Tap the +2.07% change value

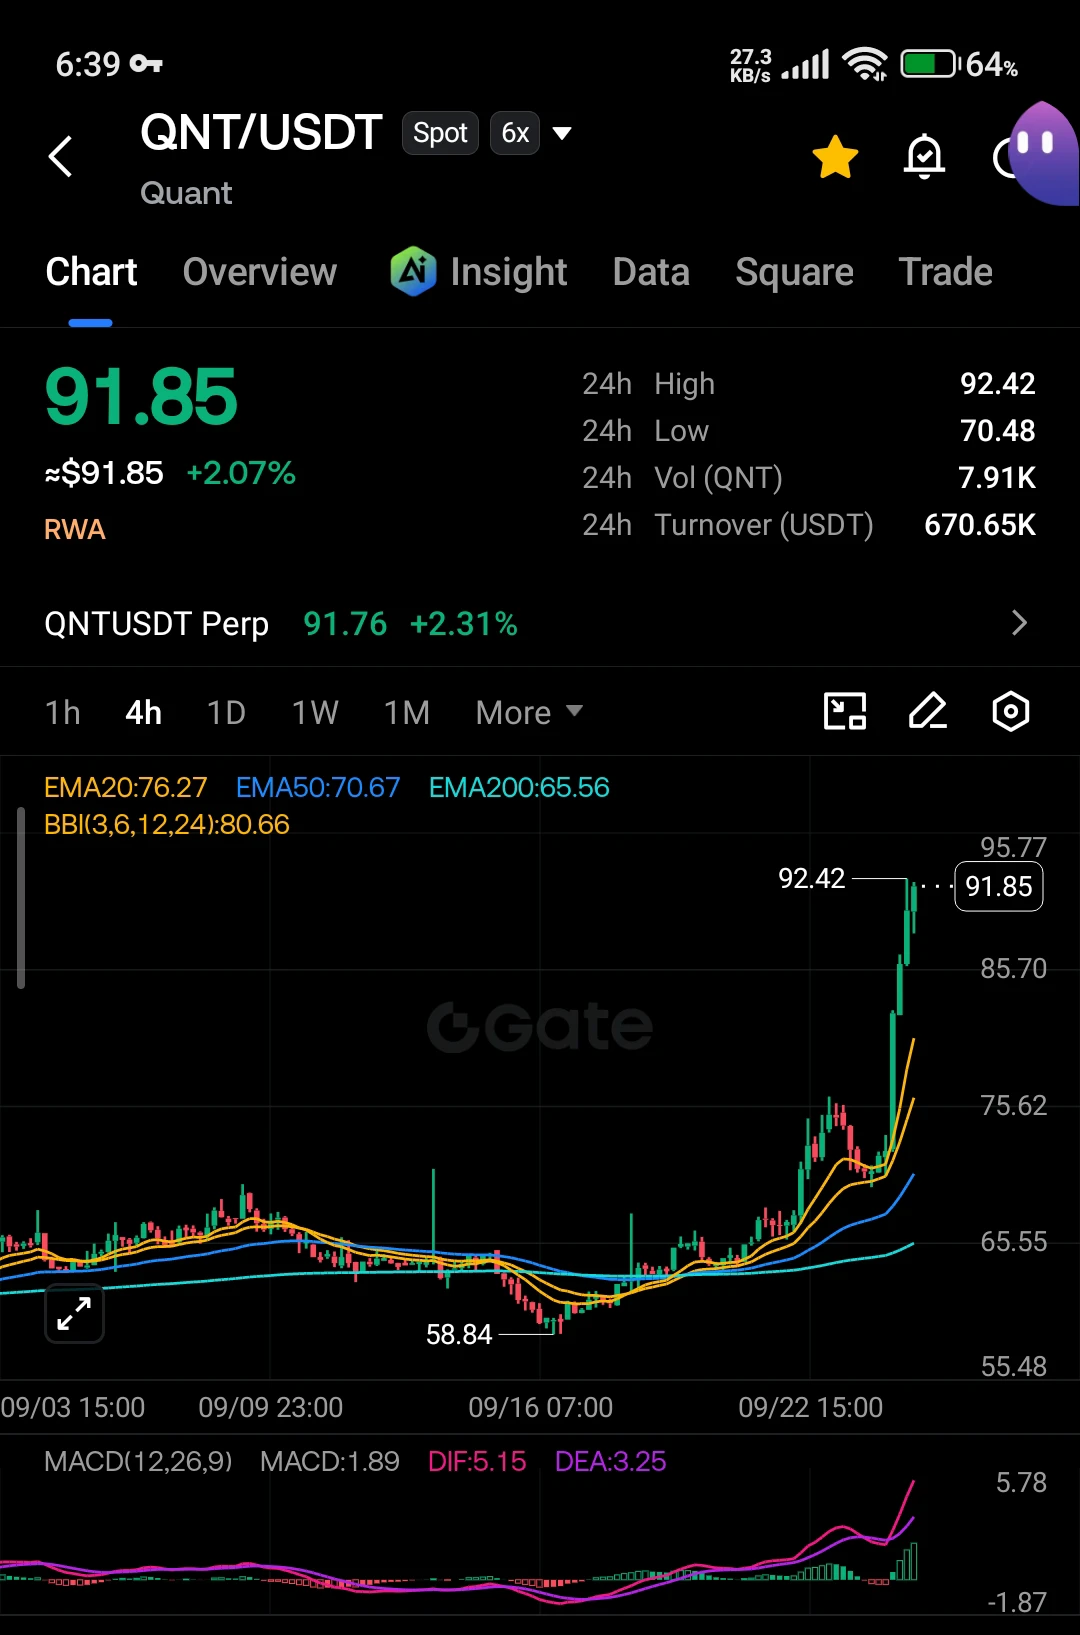point(241,472)
